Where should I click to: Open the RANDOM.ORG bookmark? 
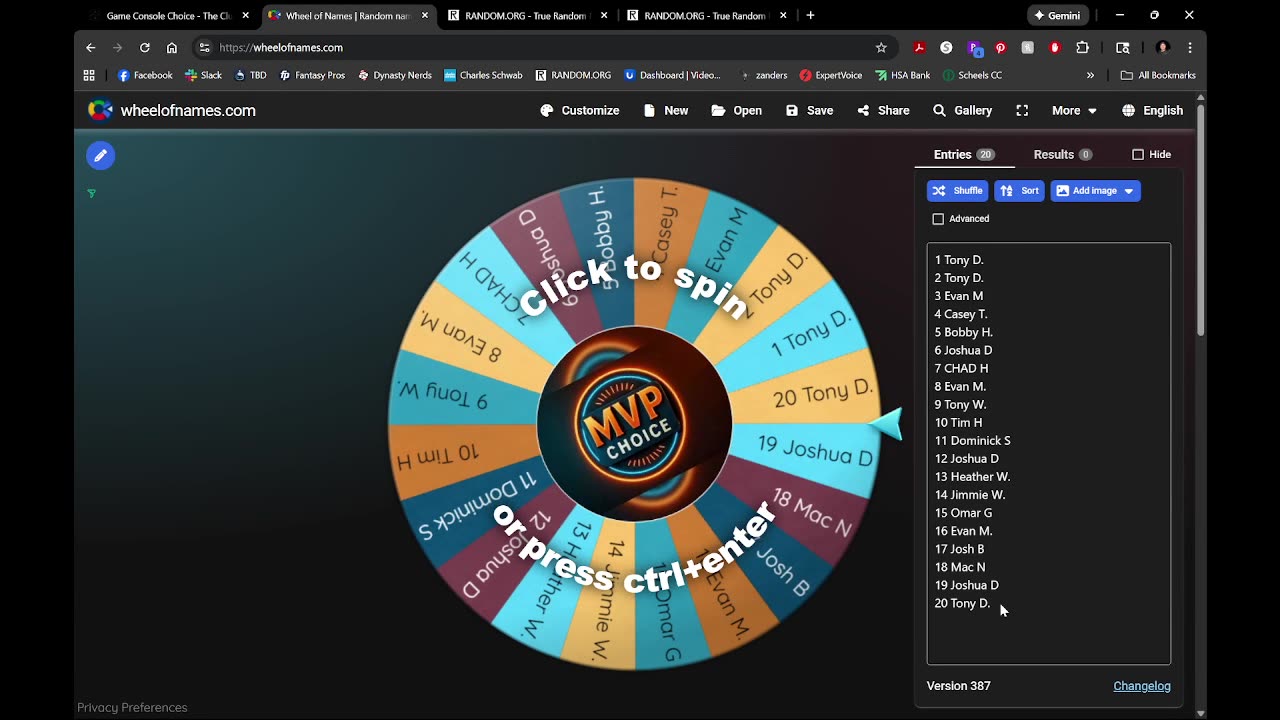(573, 75)
